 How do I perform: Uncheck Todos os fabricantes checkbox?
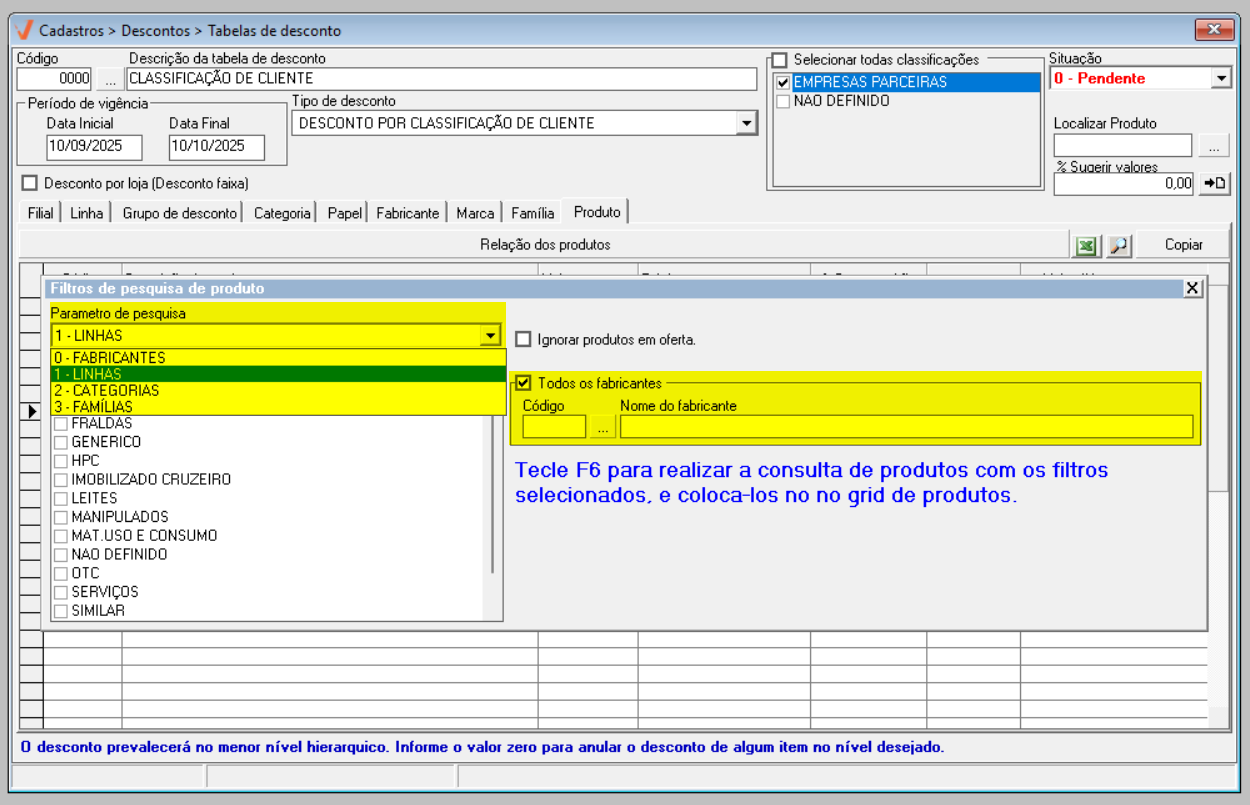point(524,383)
